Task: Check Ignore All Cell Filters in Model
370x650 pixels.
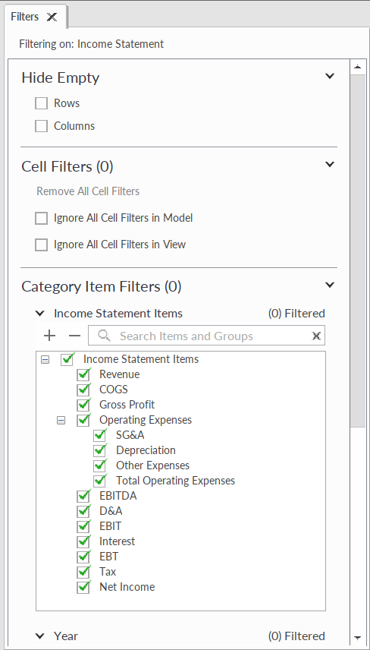Action: coord(41,218)
